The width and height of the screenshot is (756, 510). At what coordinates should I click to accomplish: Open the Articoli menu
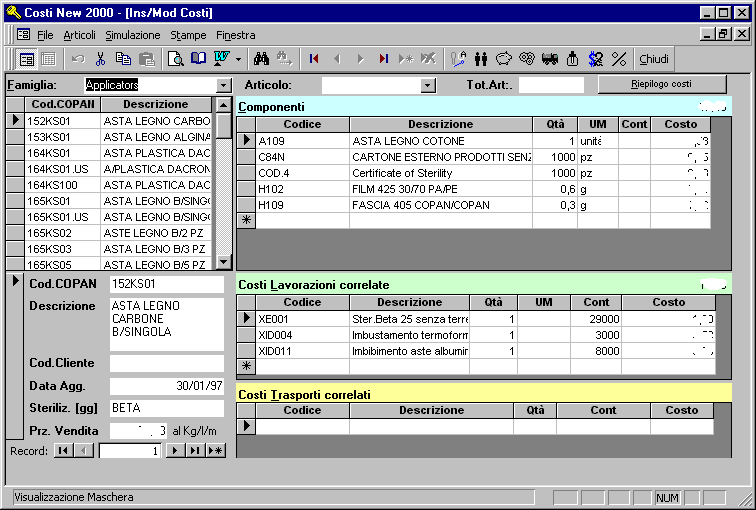coord(80,35)
